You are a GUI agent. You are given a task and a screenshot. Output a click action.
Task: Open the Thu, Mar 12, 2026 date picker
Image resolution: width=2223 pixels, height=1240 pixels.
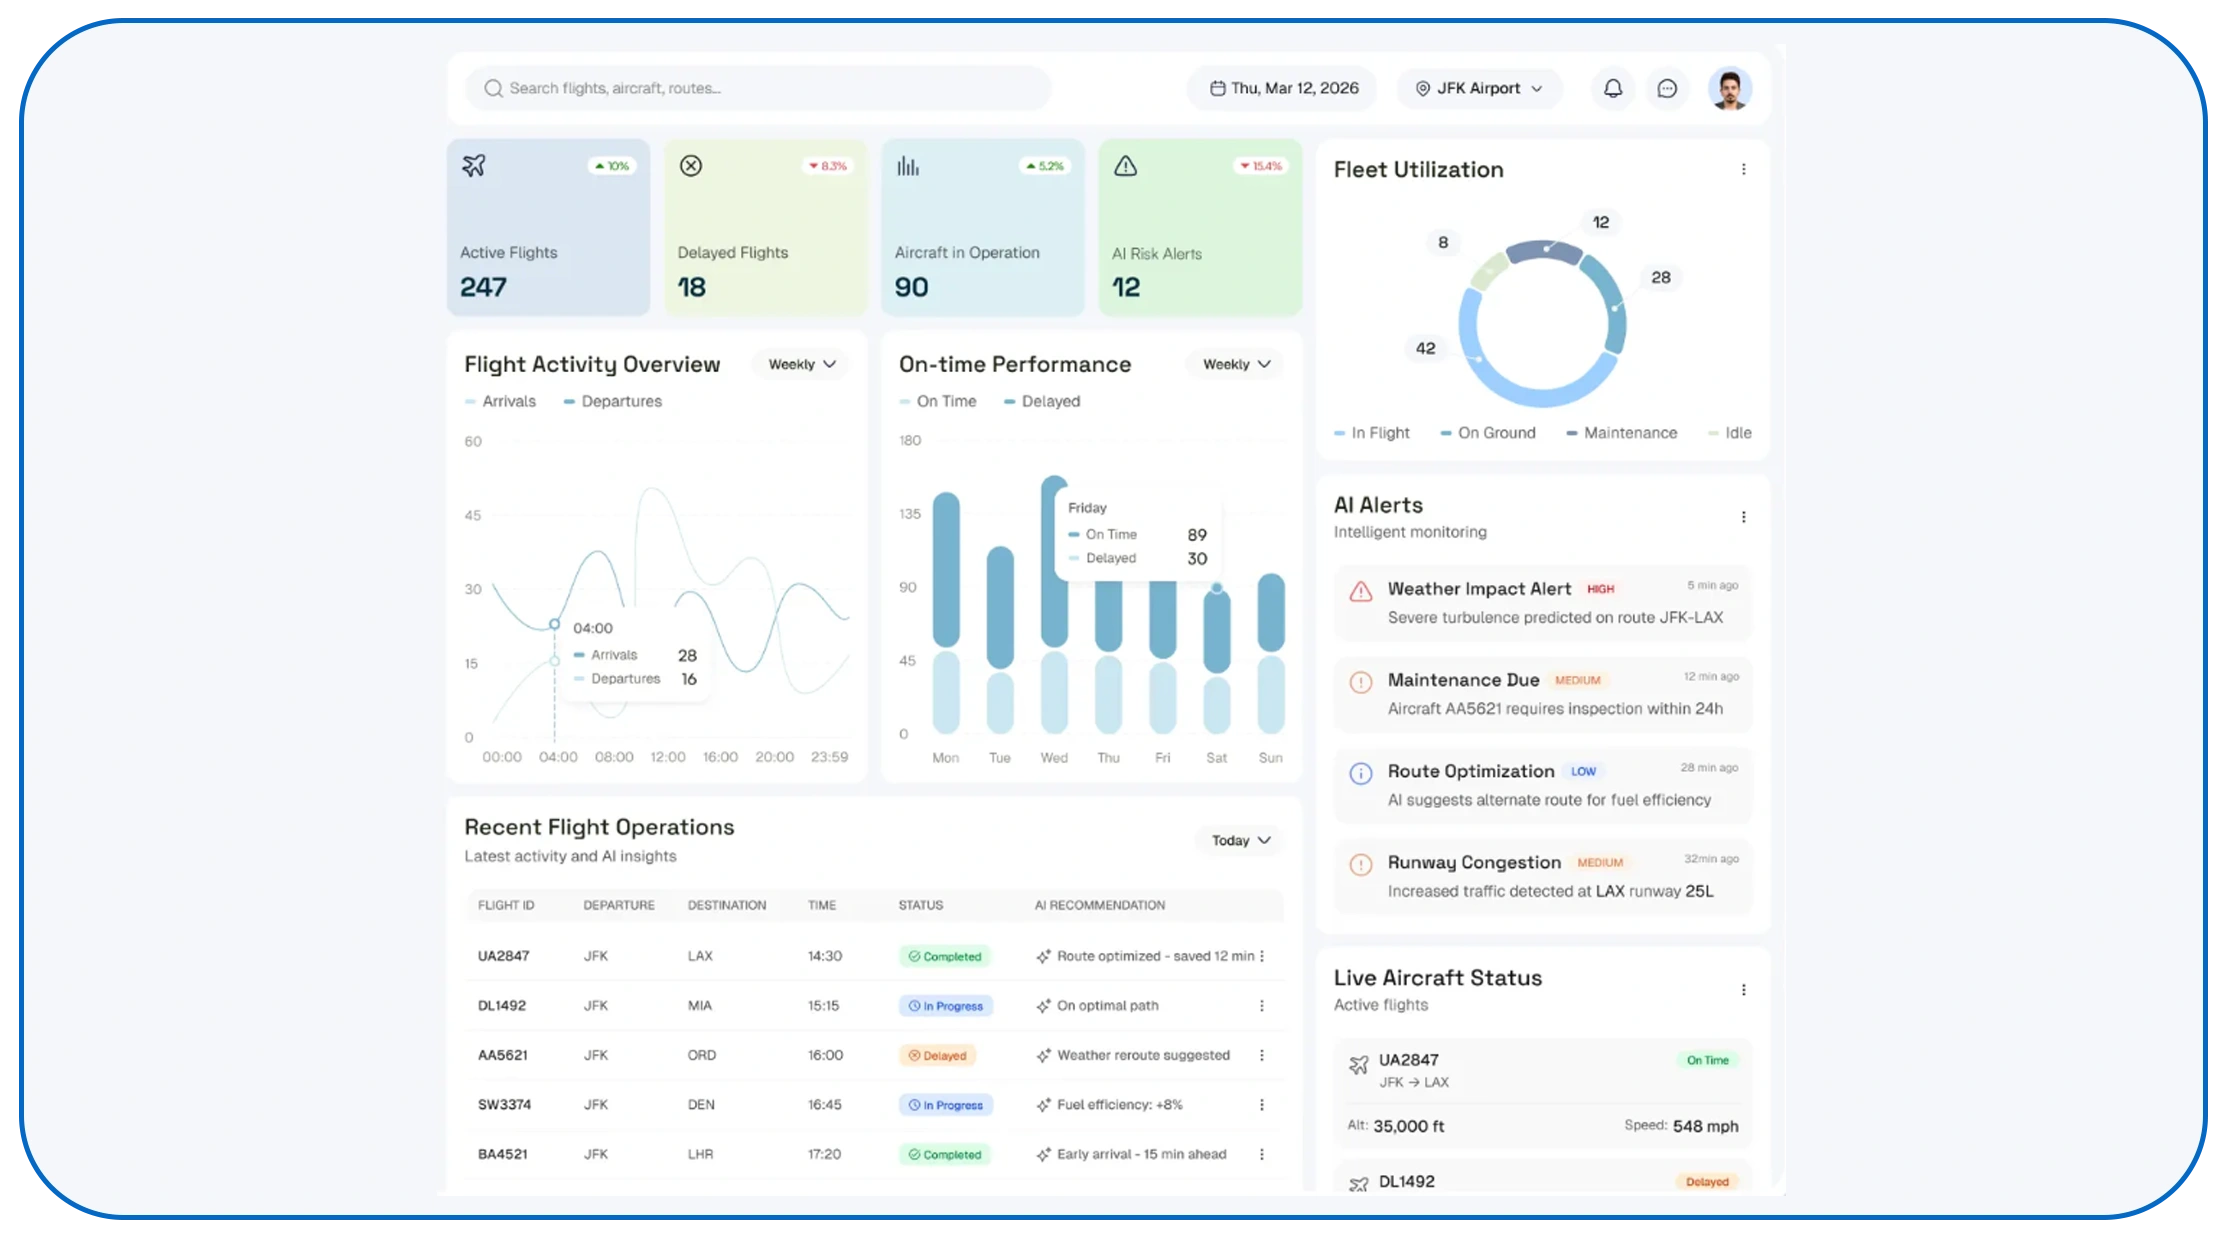(1283, 89)
